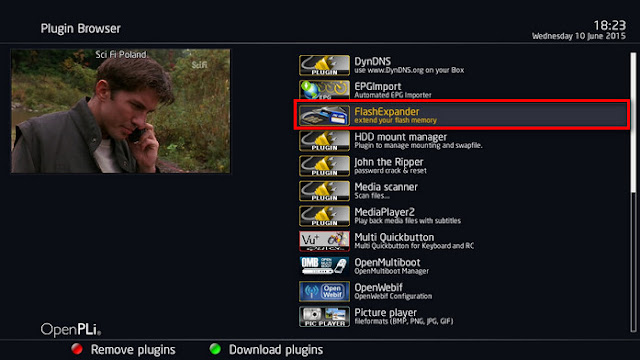
Task: Click the John the Ripper plugin icon
Action: [324, 166]
